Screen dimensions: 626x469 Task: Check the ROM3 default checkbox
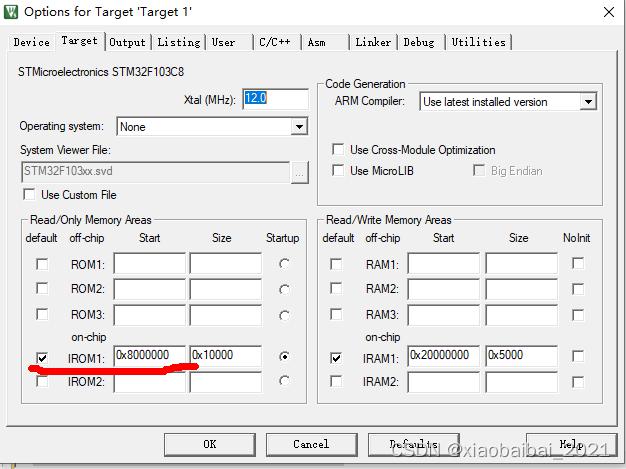(x=42, y=314)
